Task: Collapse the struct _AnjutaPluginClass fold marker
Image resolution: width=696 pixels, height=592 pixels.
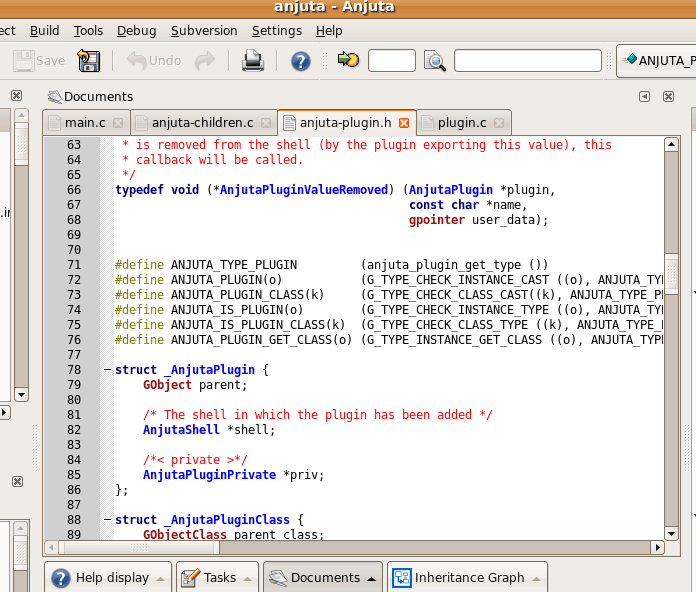Action: coord(107,520)
